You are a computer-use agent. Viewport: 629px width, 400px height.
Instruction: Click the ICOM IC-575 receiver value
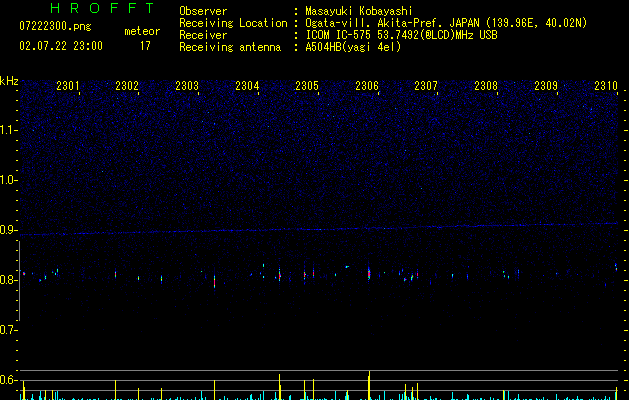[x=402, y=35]
